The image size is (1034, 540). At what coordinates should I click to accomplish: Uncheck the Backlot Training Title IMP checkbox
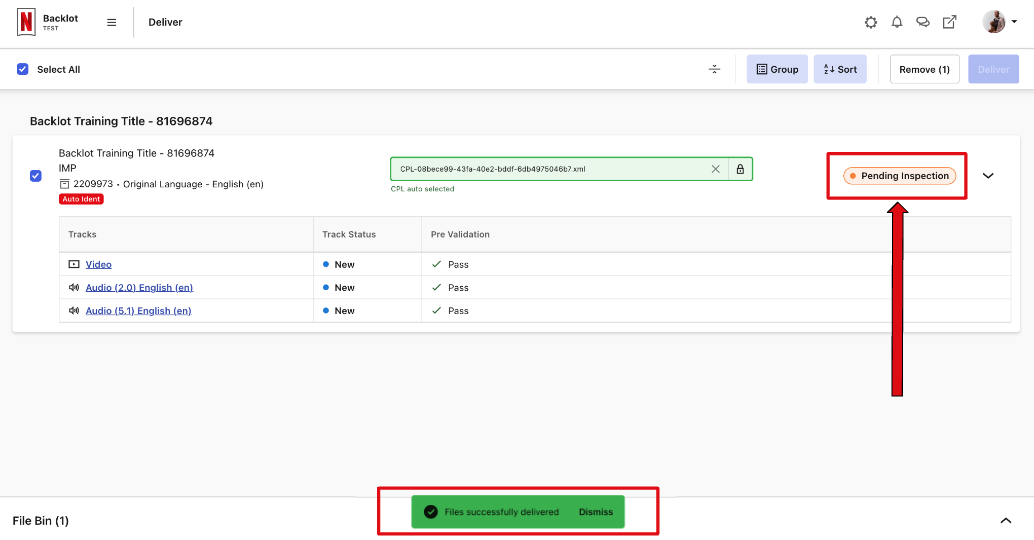click(x=36, y=176)
